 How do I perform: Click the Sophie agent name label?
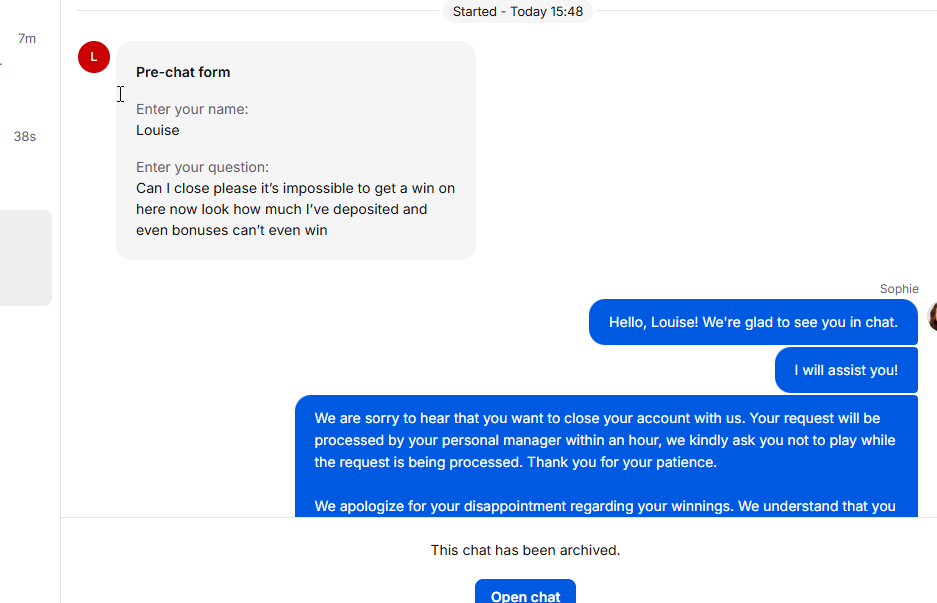(x=899, y=289)
